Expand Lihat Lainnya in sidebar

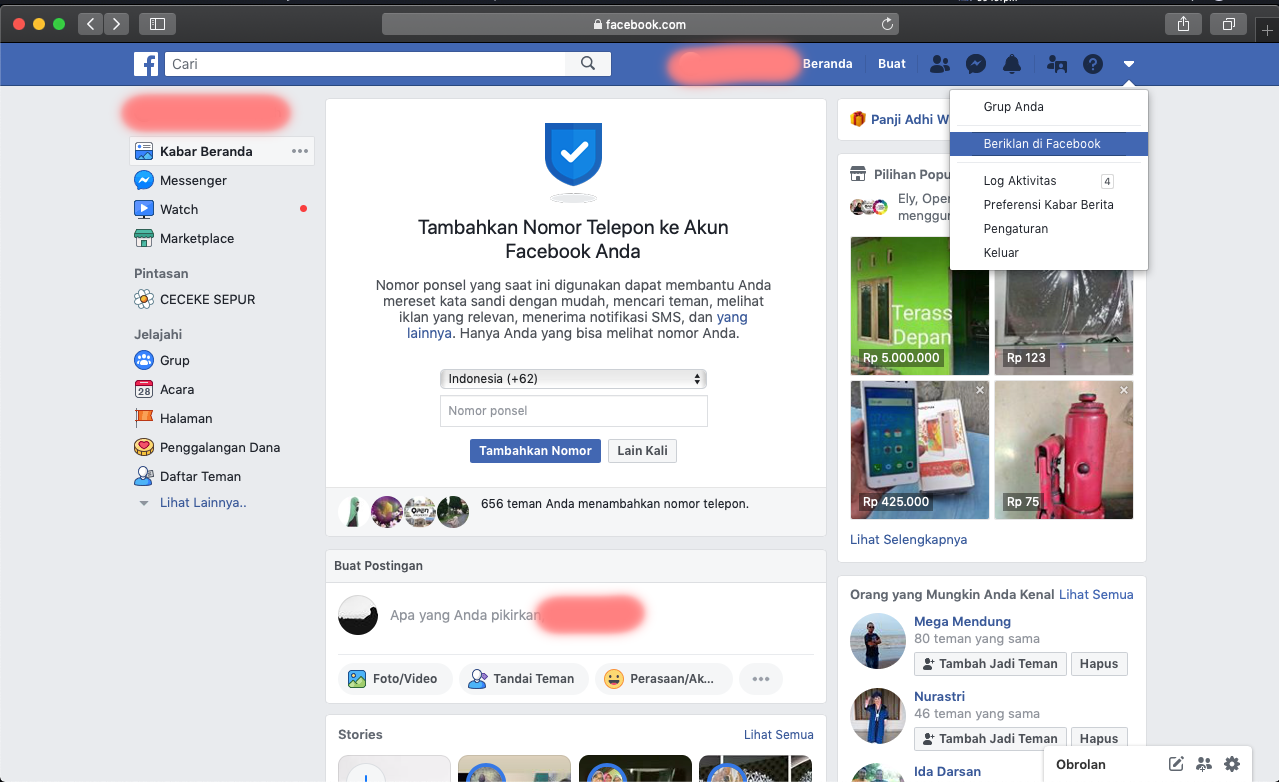(203, 503)
